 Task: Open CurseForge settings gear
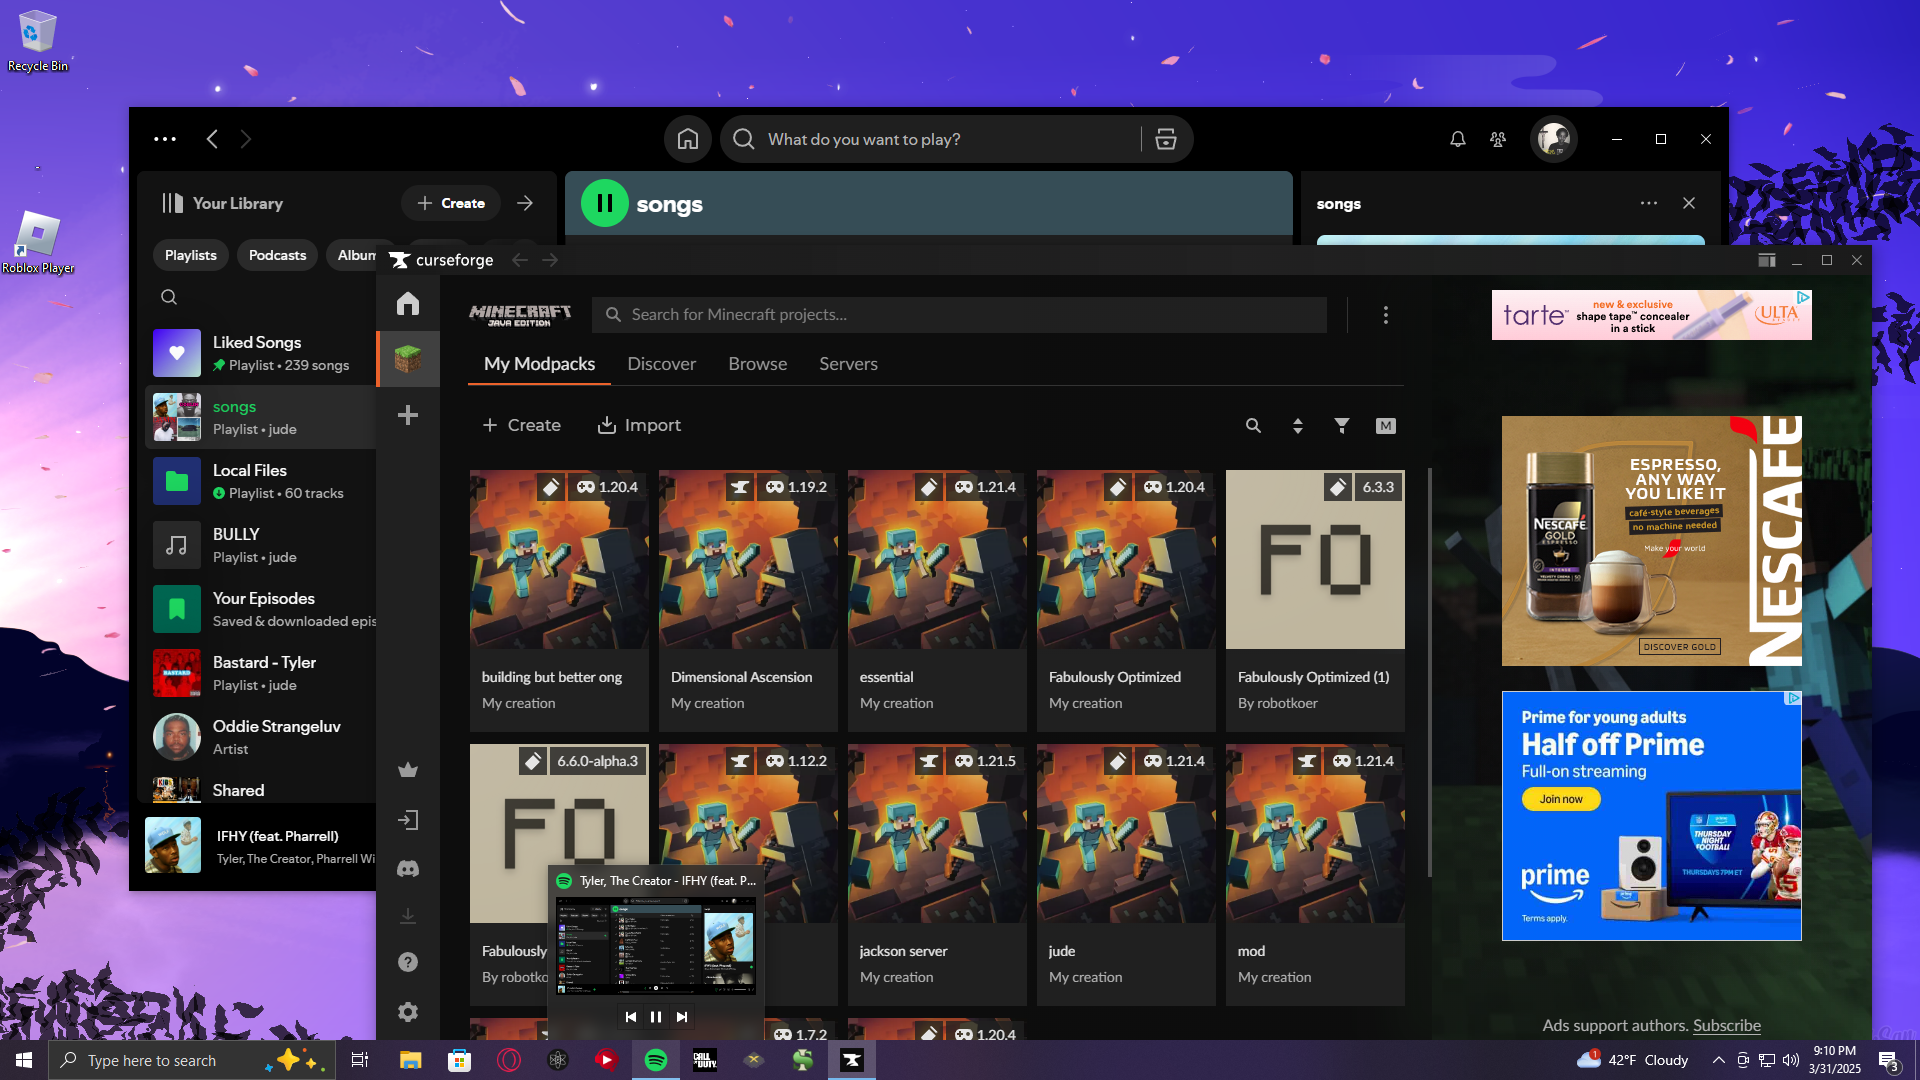point(407,1012)
